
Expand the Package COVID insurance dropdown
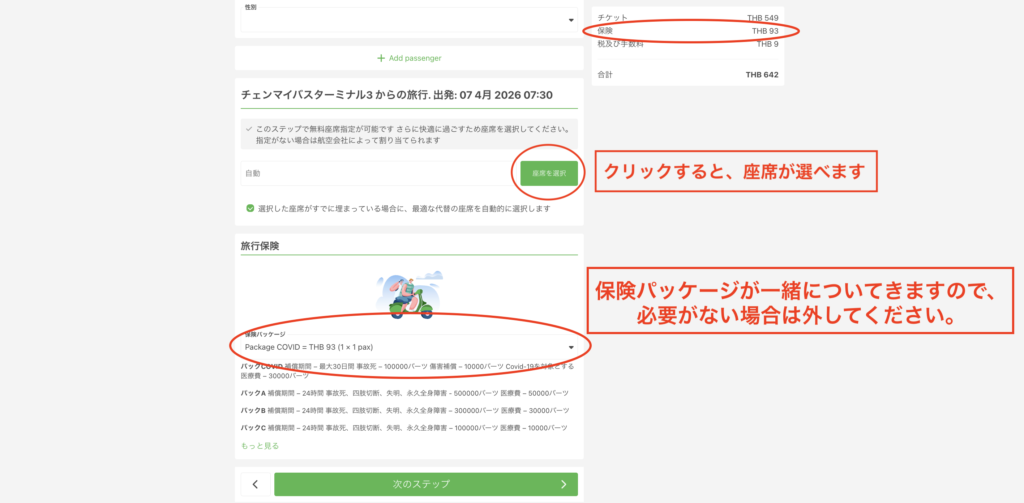tap(408, 347)
